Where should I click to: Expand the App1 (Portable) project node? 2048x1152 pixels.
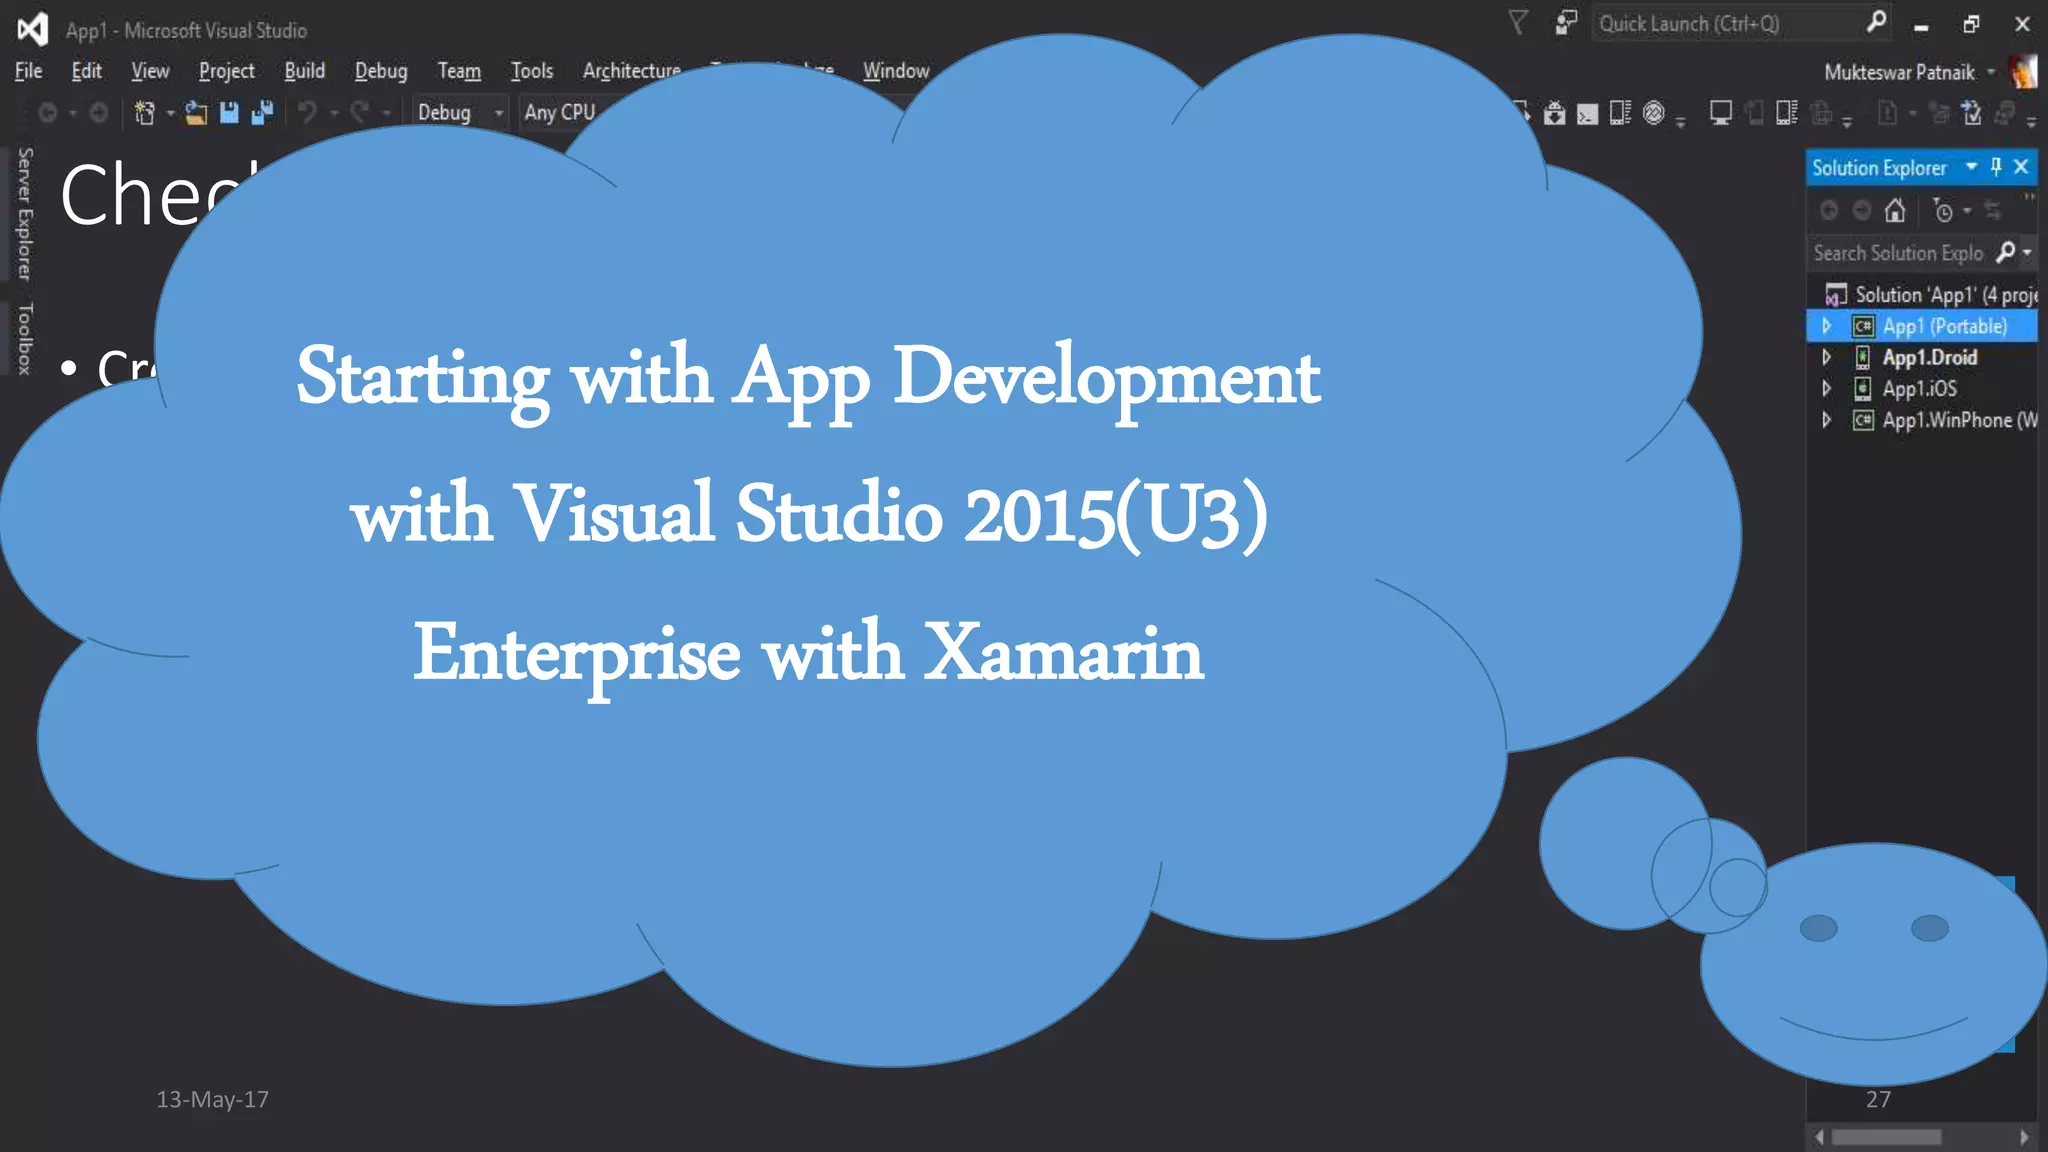[x=1826, y=326]
